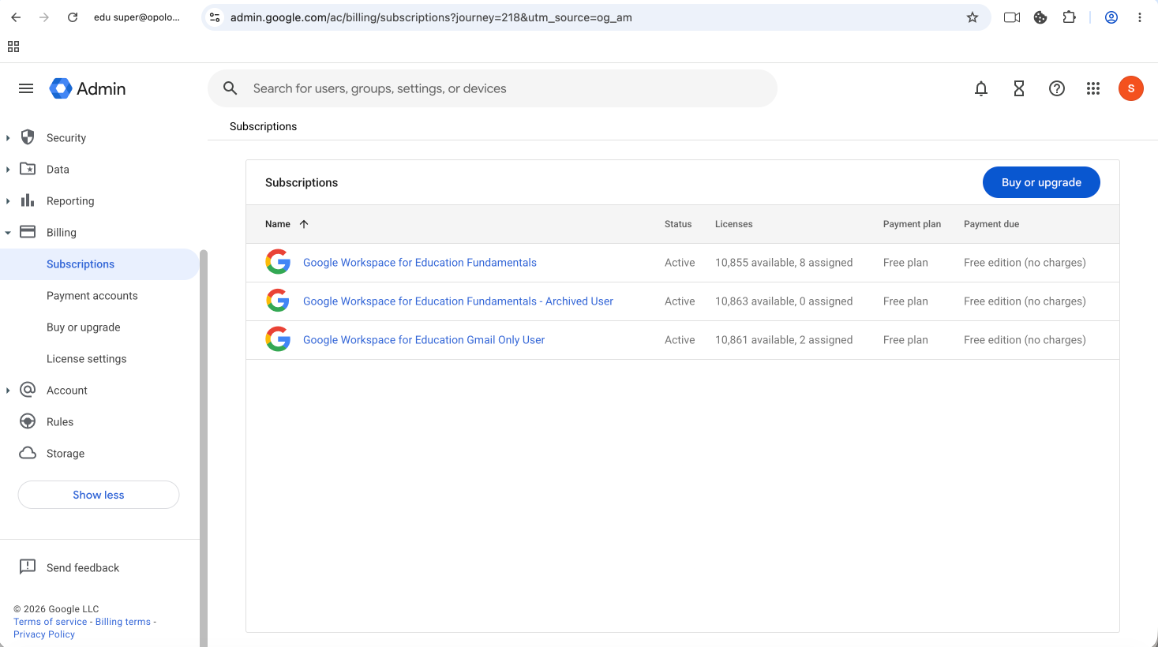Click the Subscriptions breadcrumb text

[263, 126]
